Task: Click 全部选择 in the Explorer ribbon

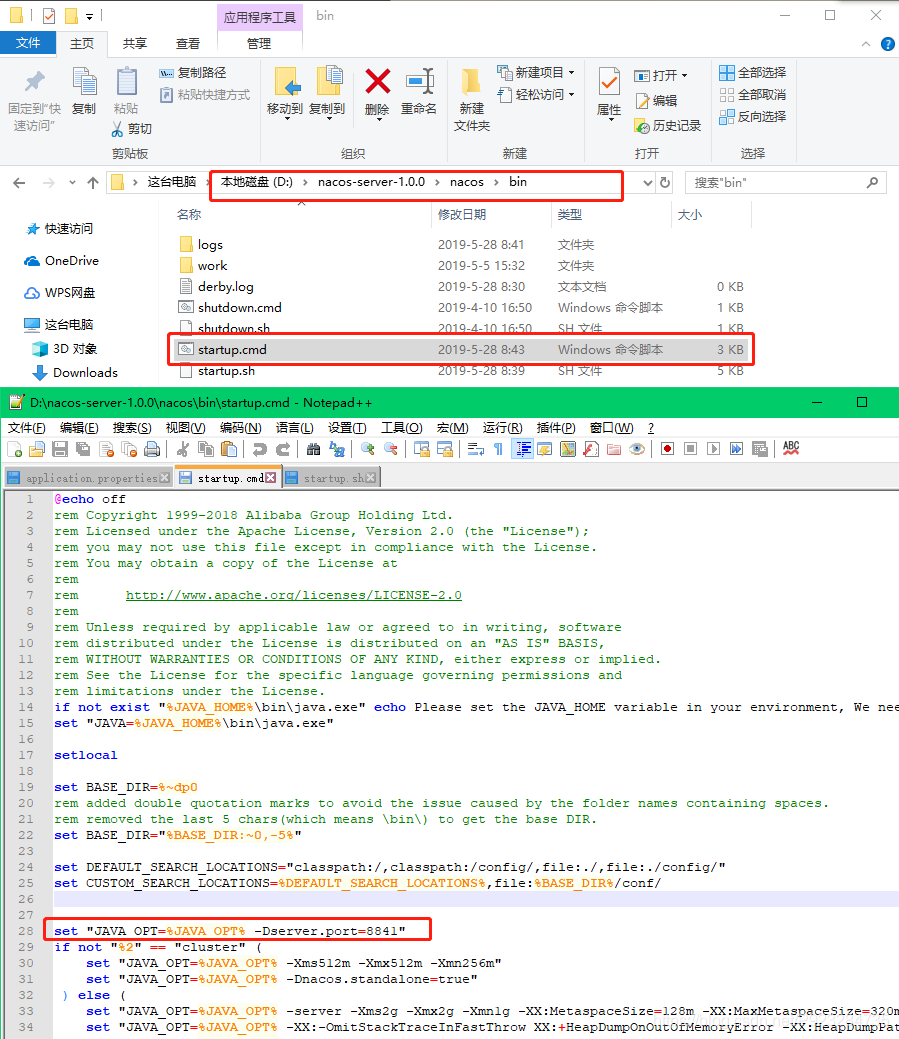Action: [x=753, y=72]
